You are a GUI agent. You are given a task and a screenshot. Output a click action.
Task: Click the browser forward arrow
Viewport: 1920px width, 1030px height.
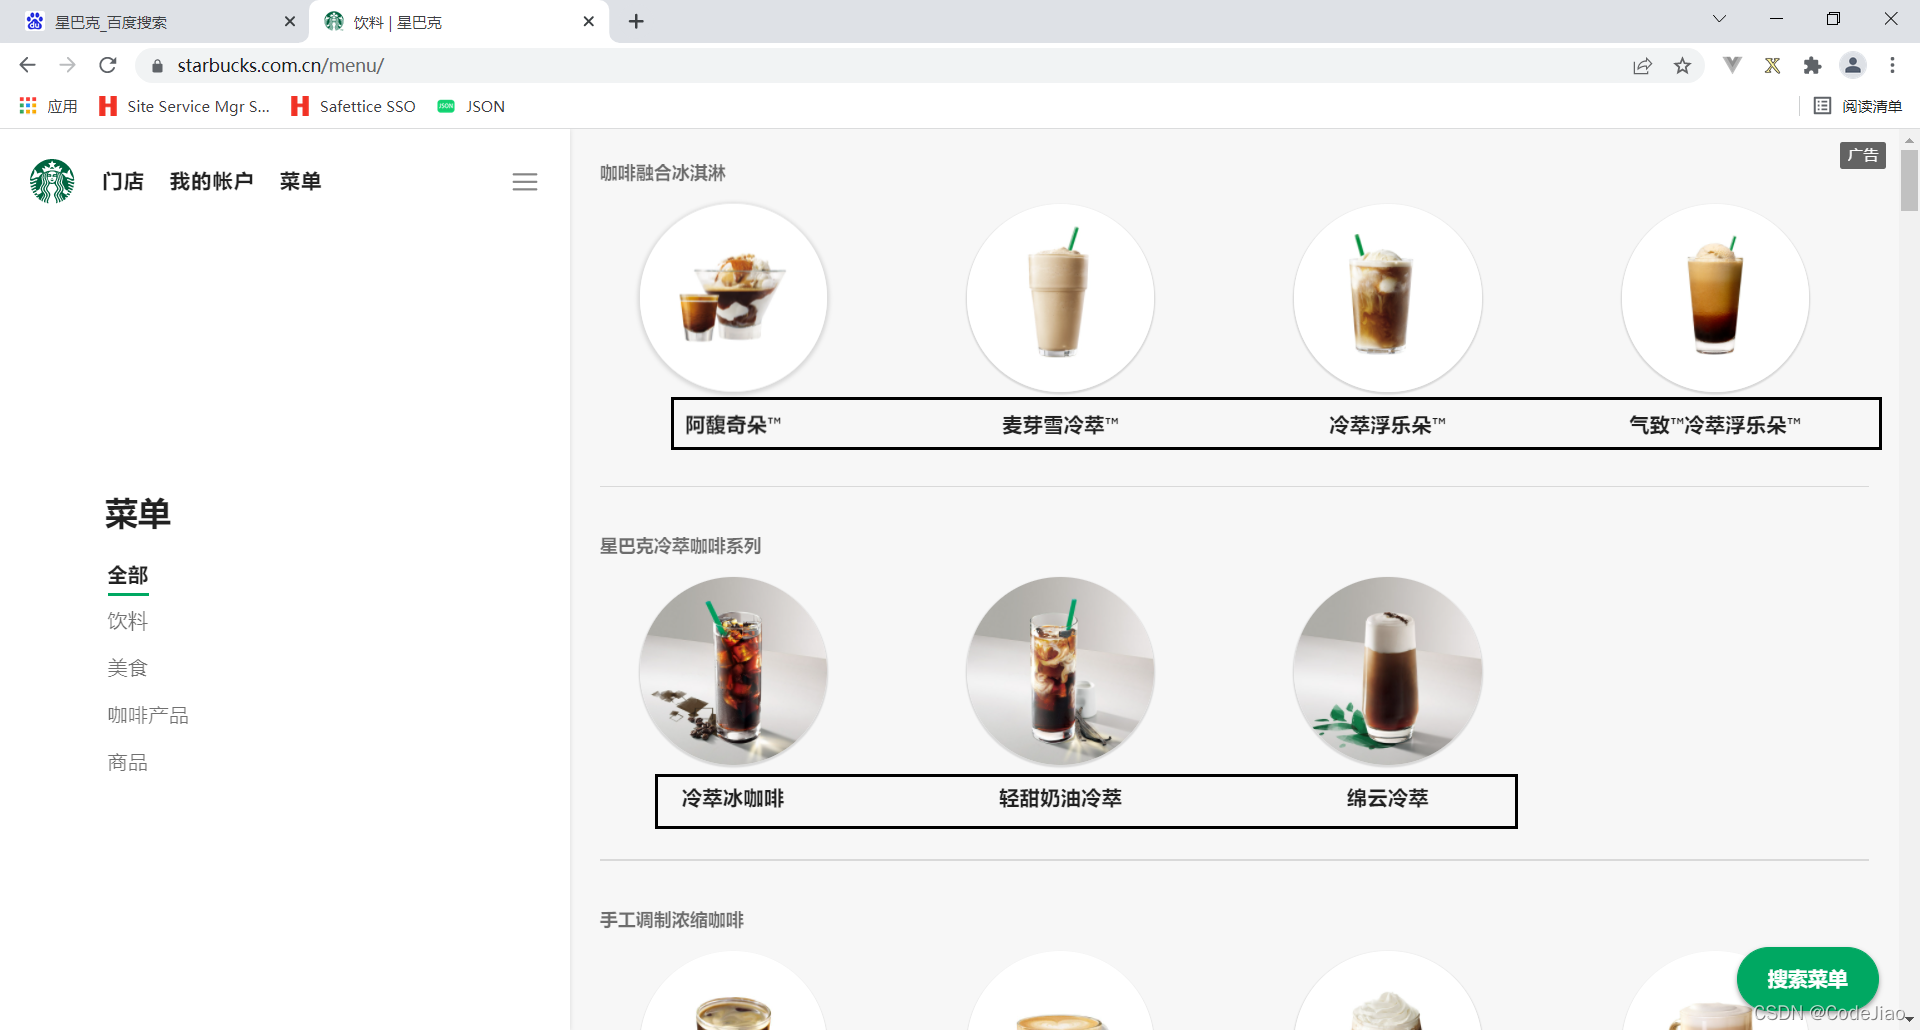pyautogui.click(x=67, y=65)
